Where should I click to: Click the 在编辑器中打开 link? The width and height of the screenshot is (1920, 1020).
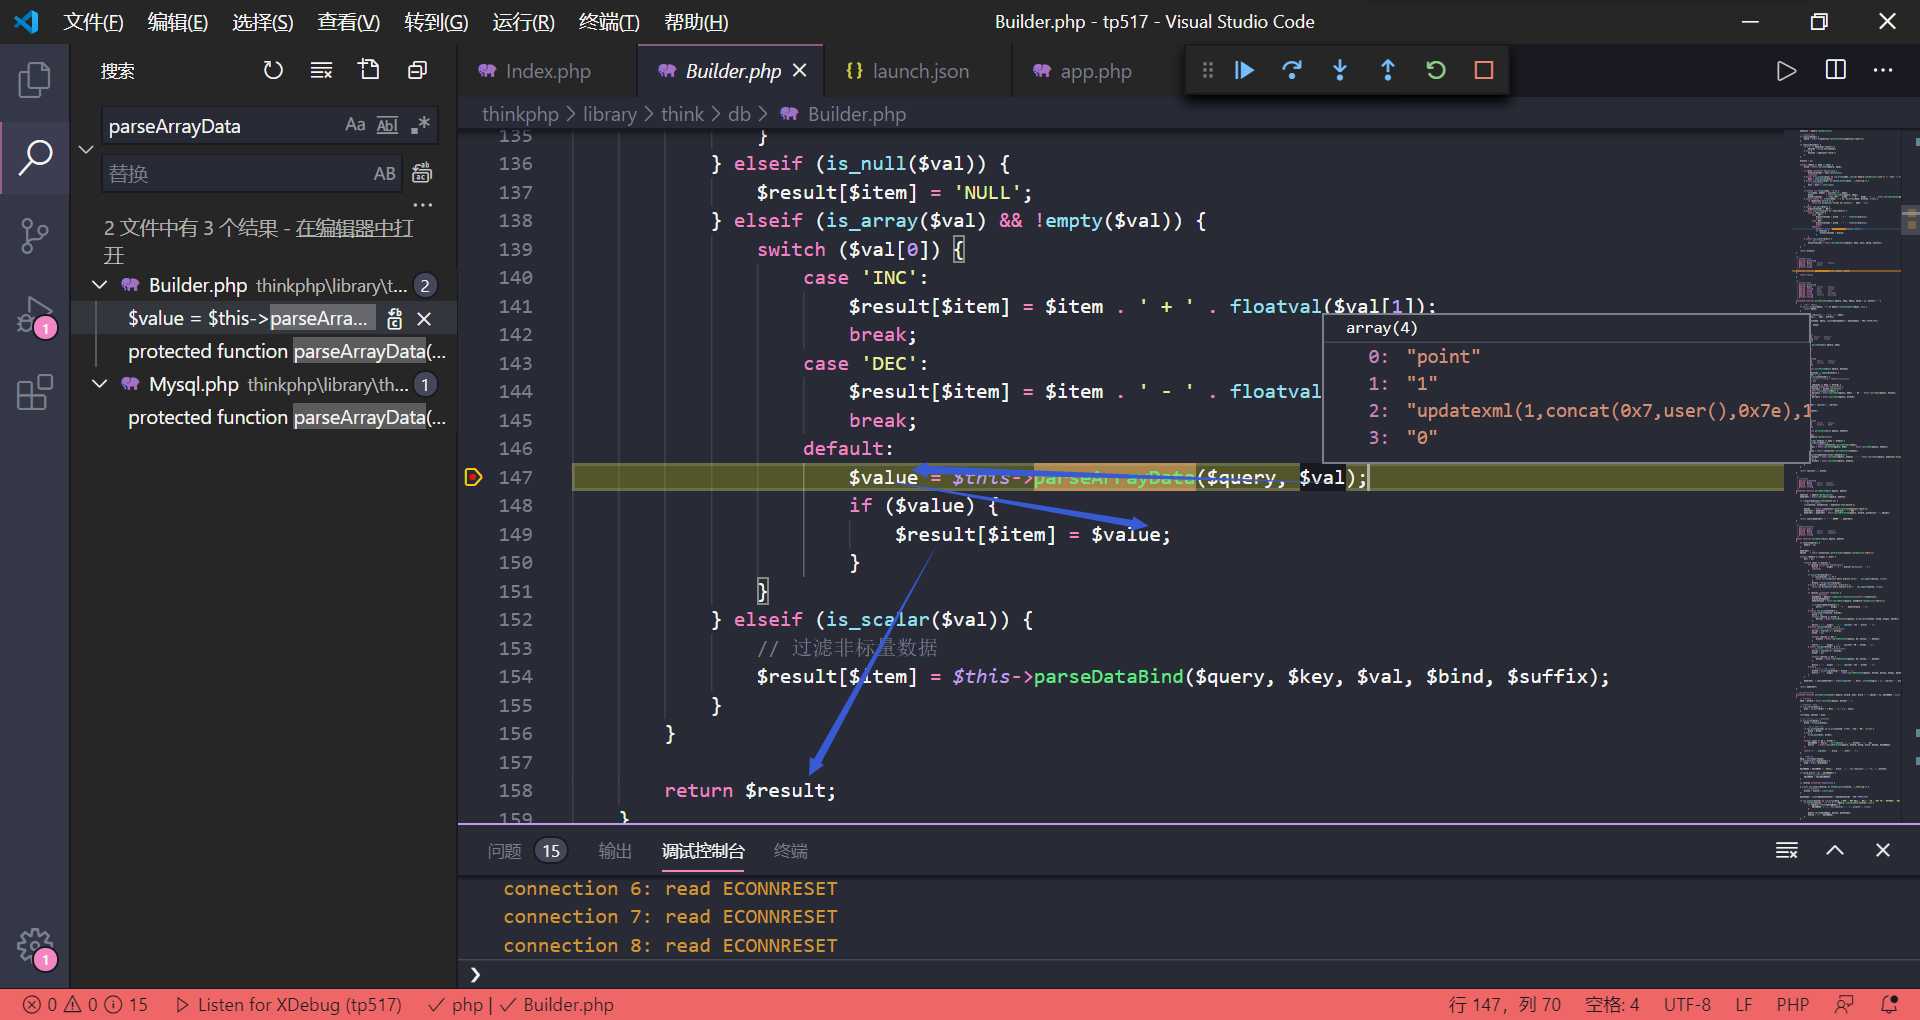[x=354, y=228]
